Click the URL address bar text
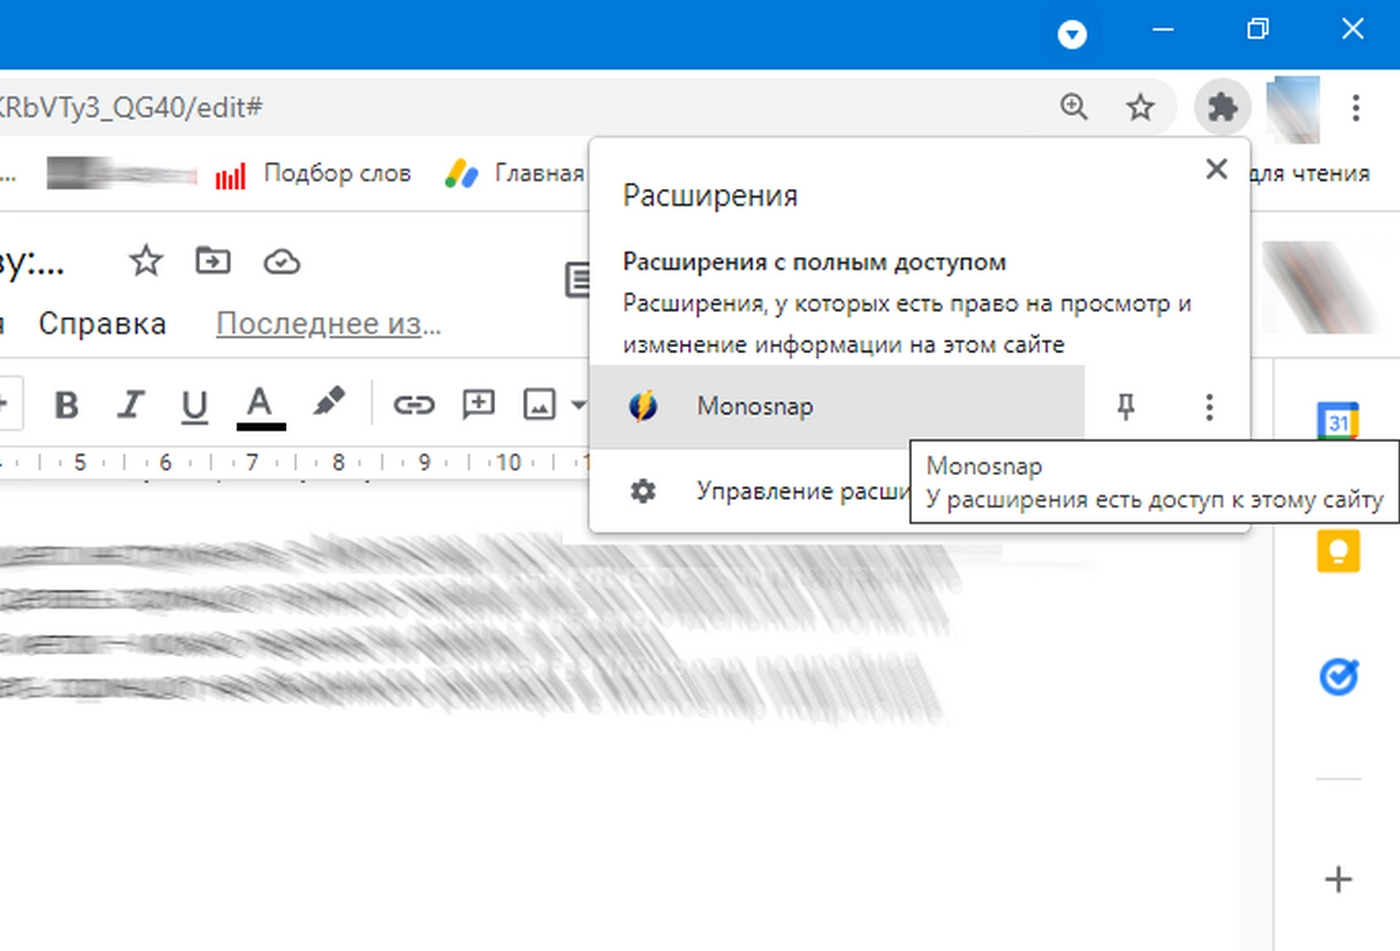Image resolution: width=1400 pixels, height=951 pixels. pos(130,107)
